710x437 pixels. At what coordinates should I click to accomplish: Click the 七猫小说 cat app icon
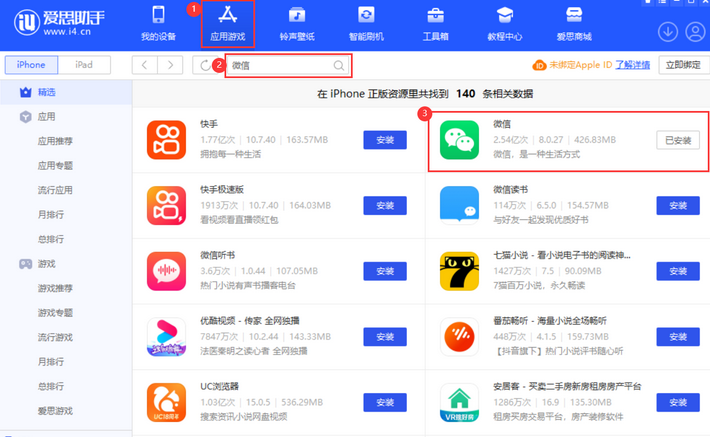click(459, 271)
